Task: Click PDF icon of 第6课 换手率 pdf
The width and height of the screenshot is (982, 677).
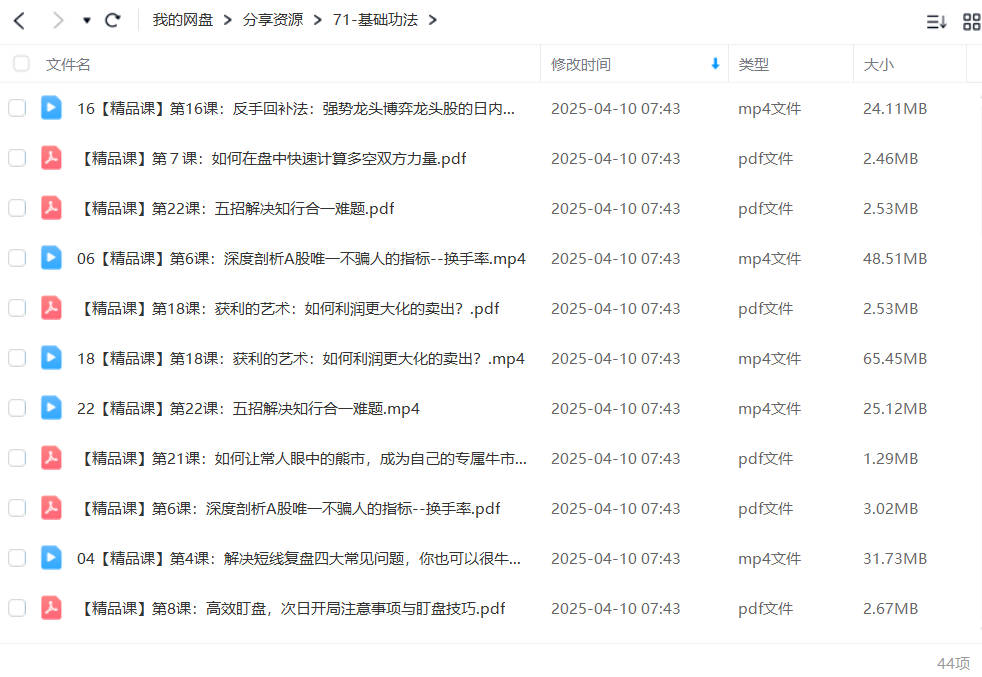Action: coord(51,507)
